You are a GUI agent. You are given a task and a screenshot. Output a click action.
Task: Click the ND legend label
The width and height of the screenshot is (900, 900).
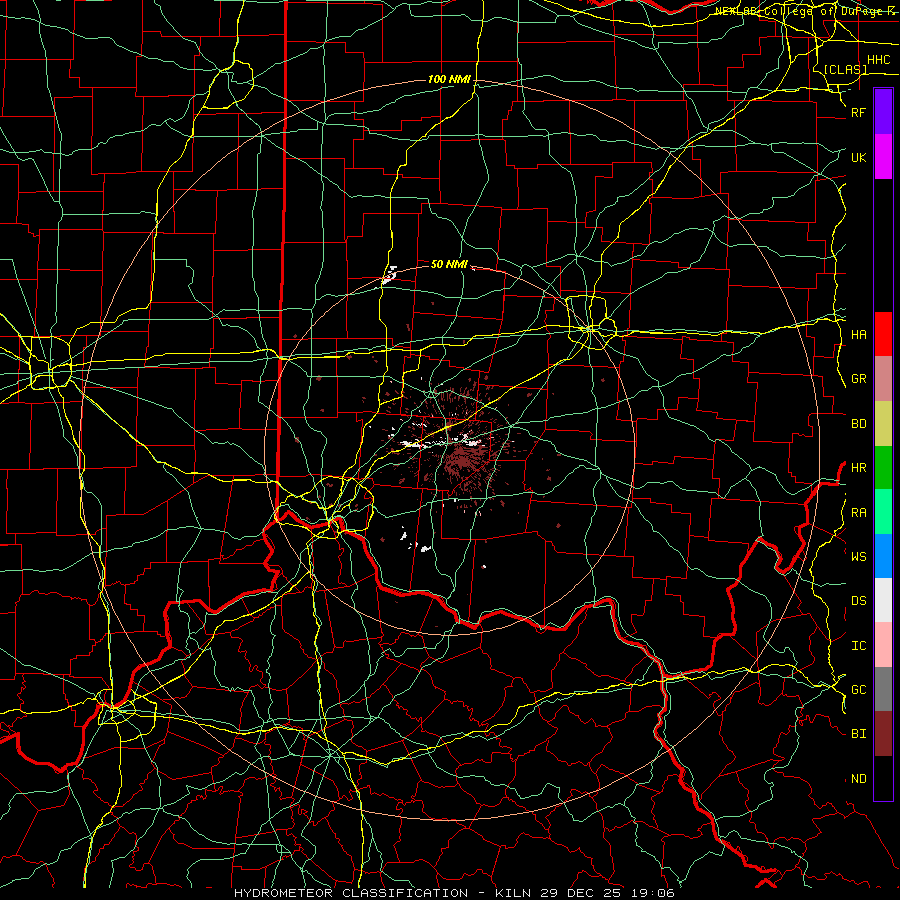click(x=858, y=779)
